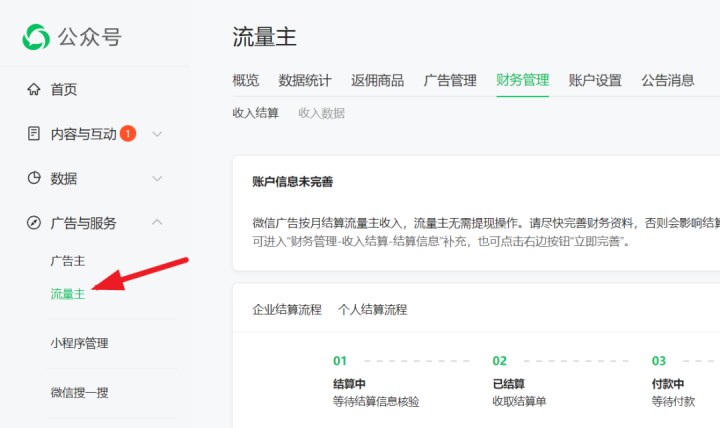Open 广告主 in the sidebar
The width and height of the screenshot is (720, 428).
point(68,261)
